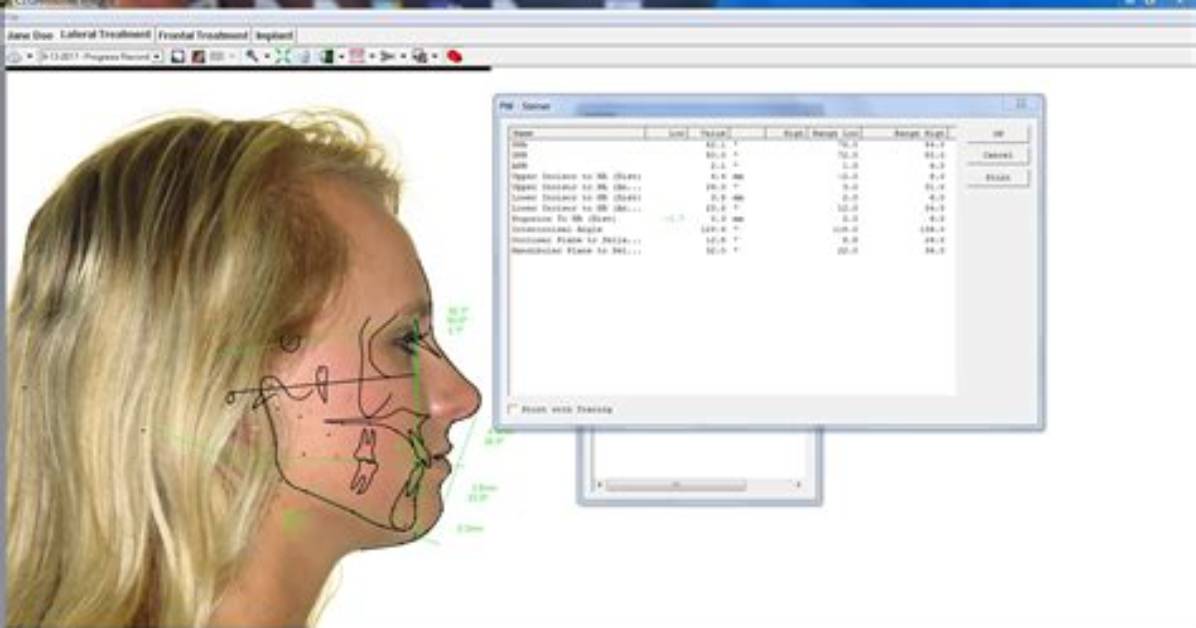Open the Lateral Treatment tab

pos(105,35)
